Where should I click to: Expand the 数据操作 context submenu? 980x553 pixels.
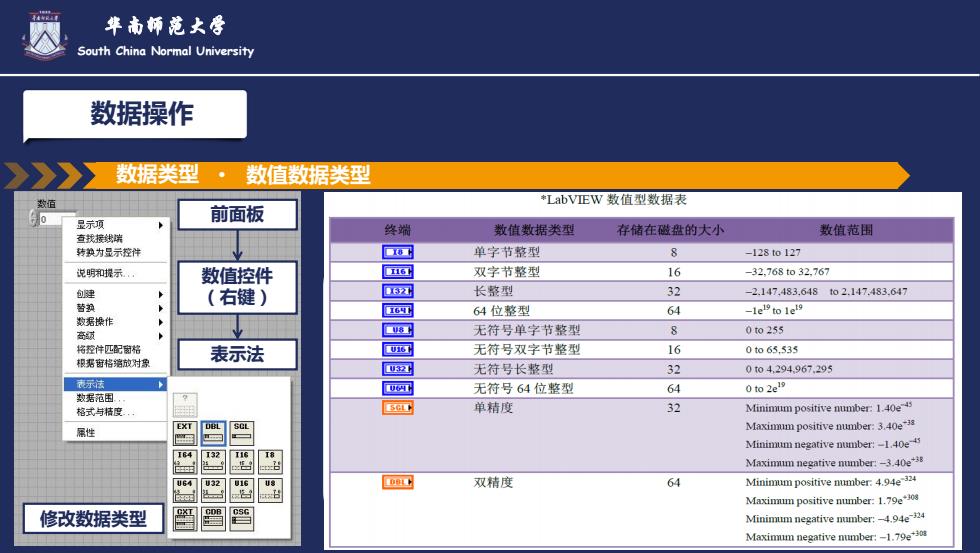116,321
